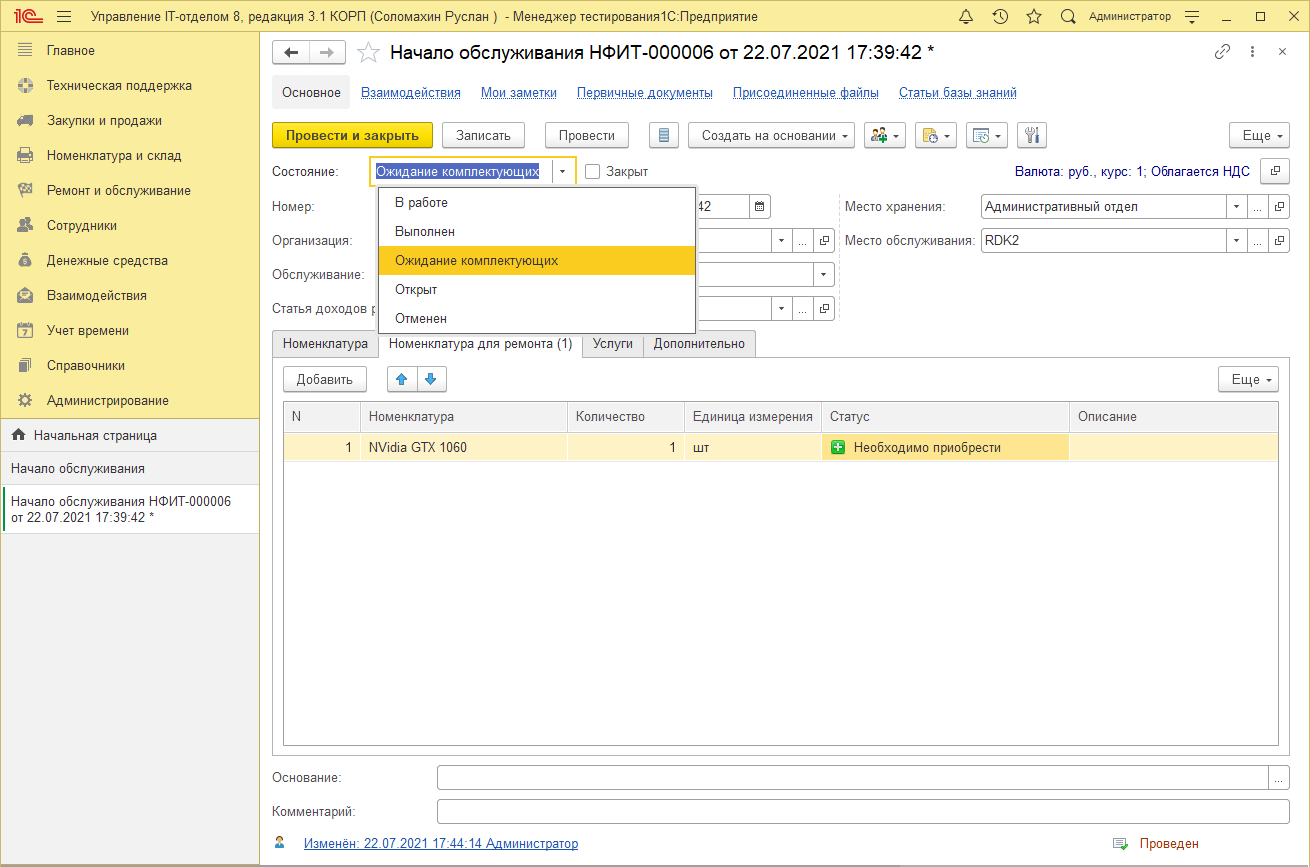This screenshot has height=867, width=1310.
Task: Toggle the Закрыт checkbox
Action: click(x=592, y=171)
